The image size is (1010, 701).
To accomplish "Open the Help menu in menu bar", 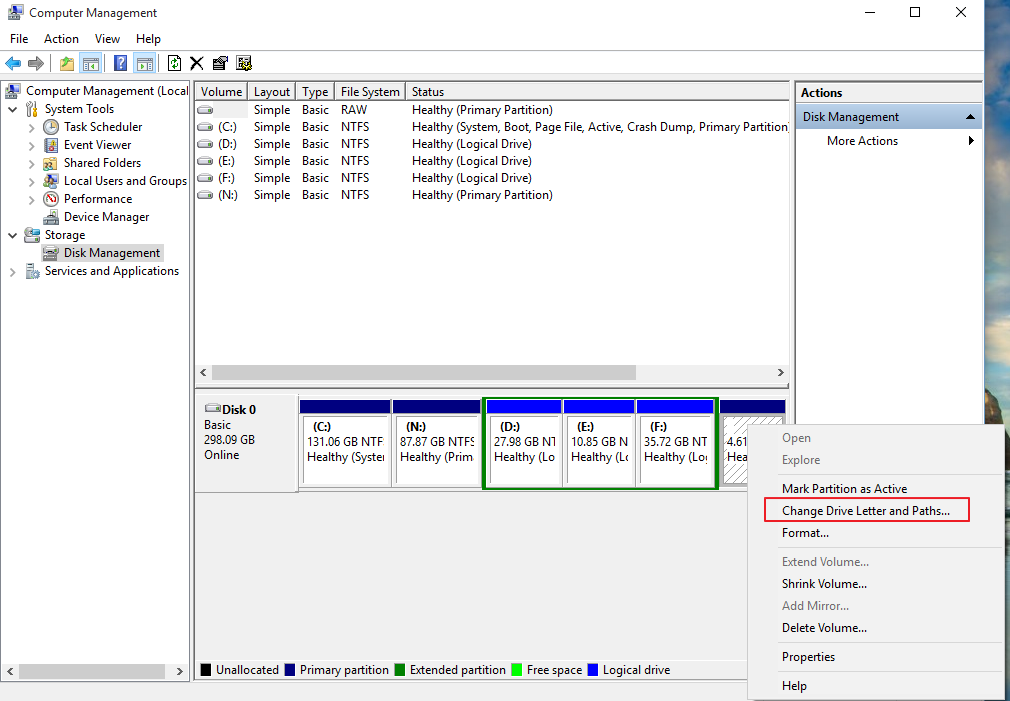I will pos(148,39).
